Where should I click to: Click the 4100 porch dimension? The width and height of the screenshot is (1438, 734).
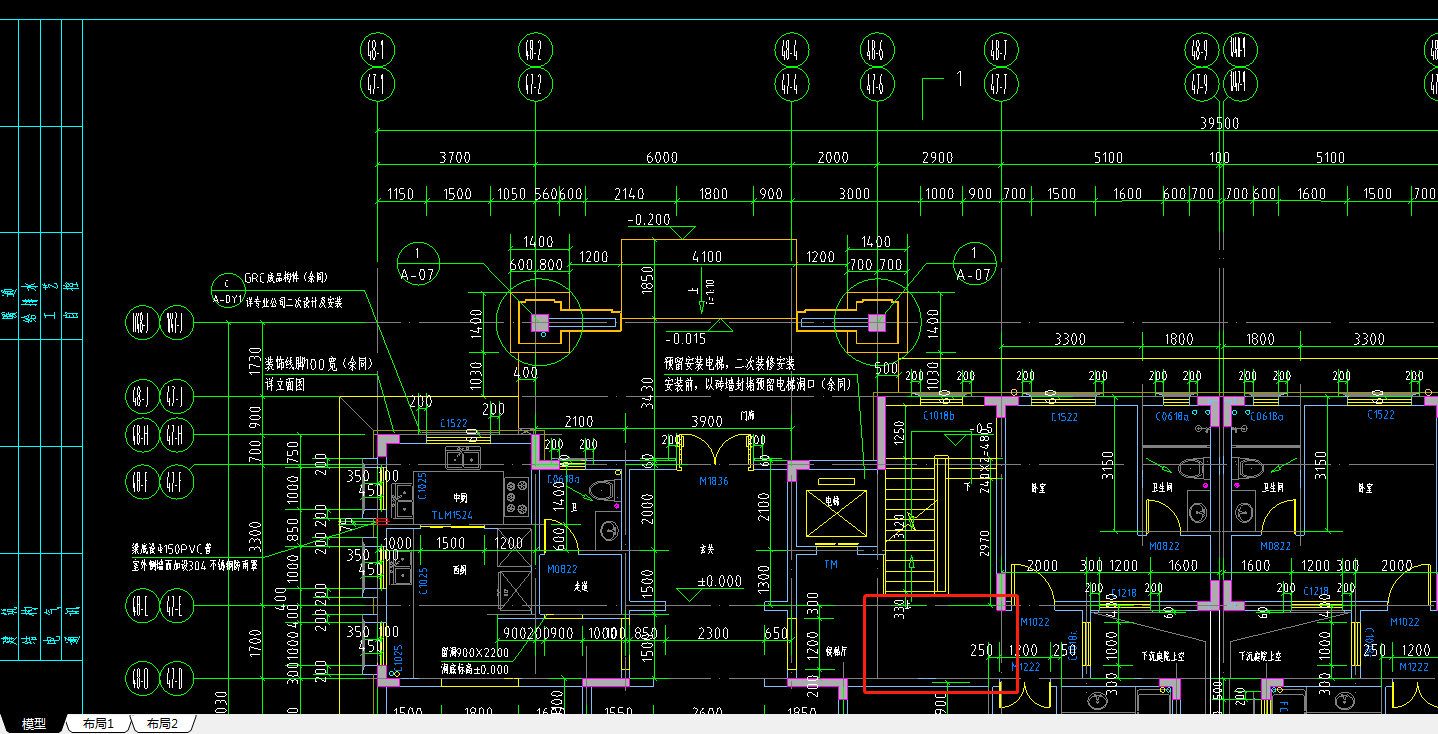coord(707,256)
